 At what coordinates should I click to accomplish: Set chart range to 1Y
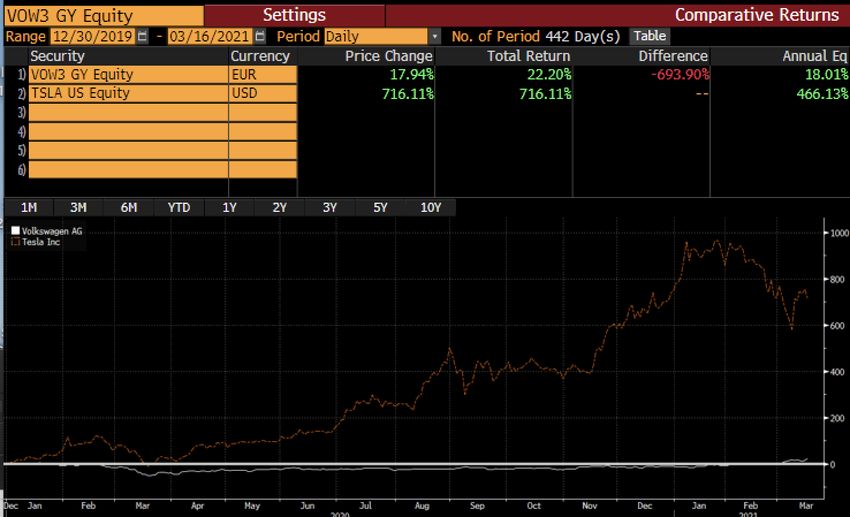[x=229, y=208]
